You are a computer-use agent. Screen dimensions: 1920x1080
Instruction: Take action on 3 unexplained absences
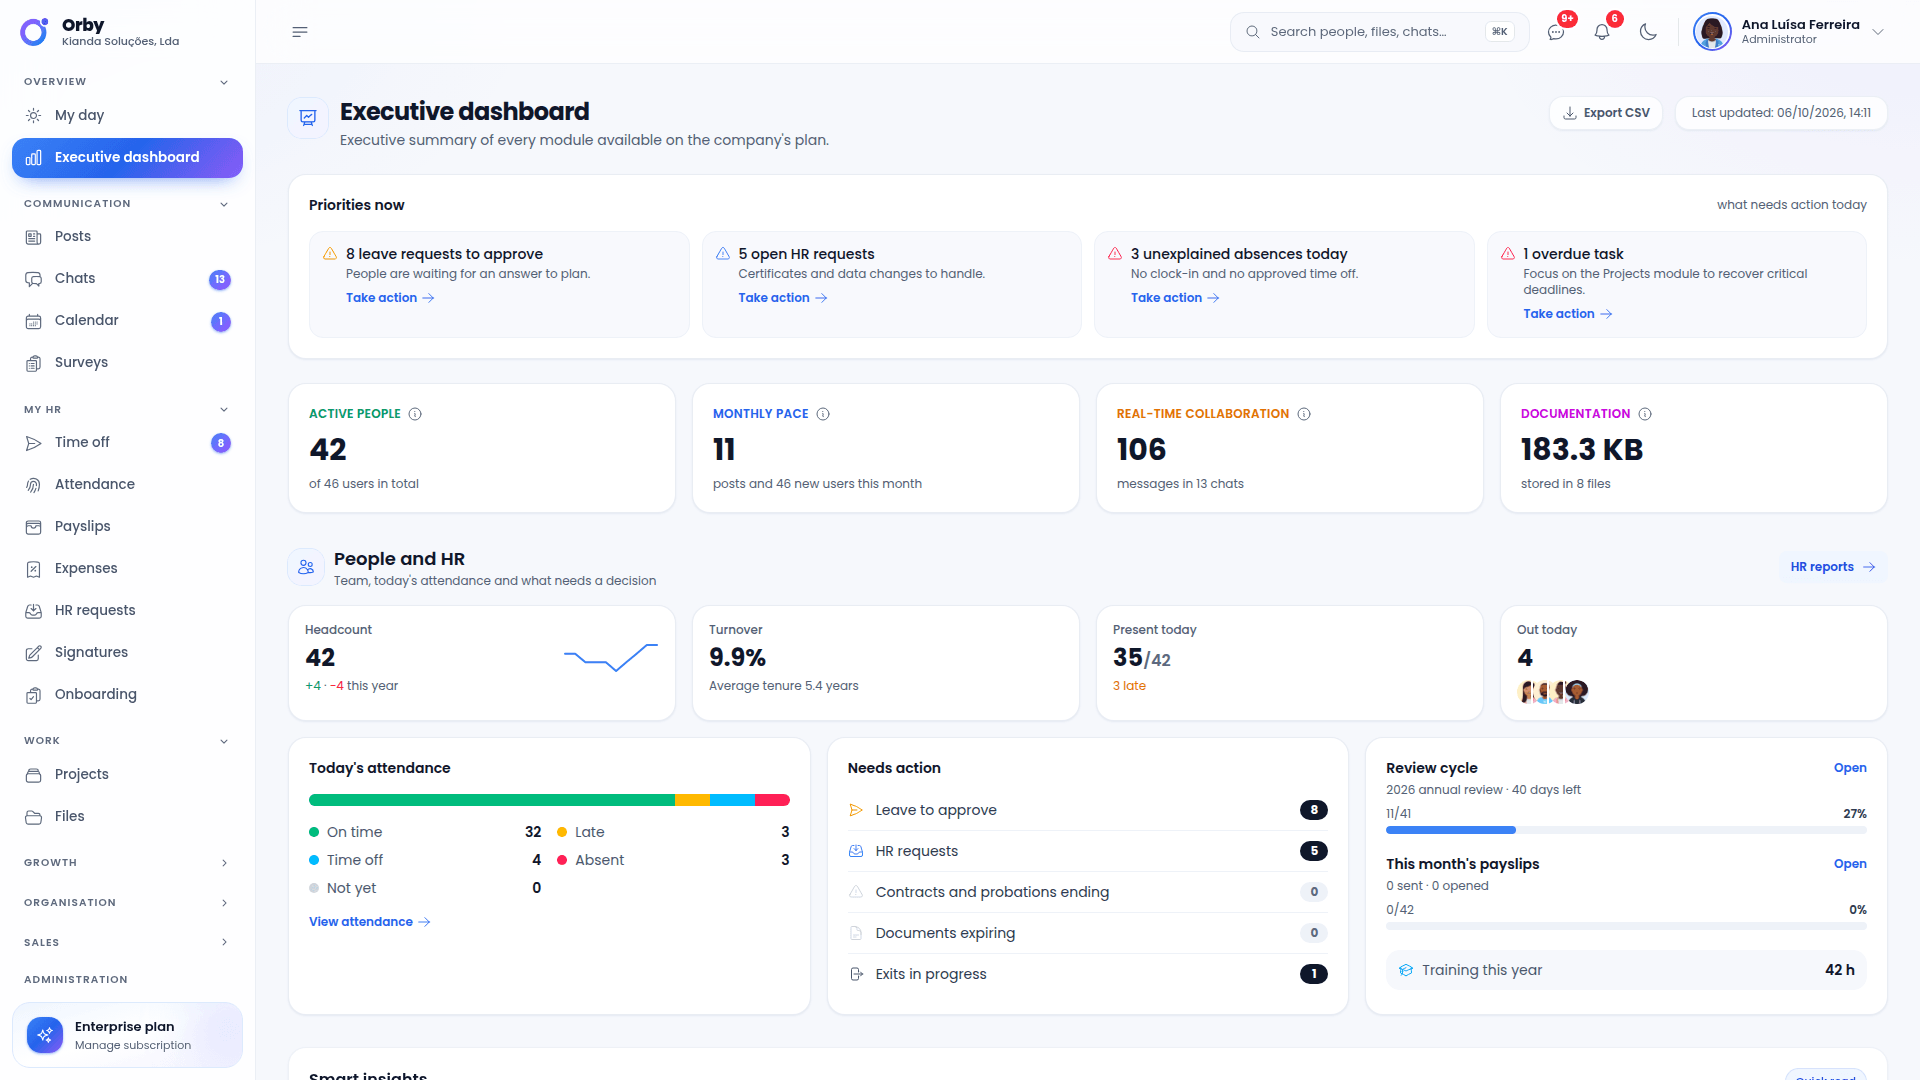(x=1175, y=298)
